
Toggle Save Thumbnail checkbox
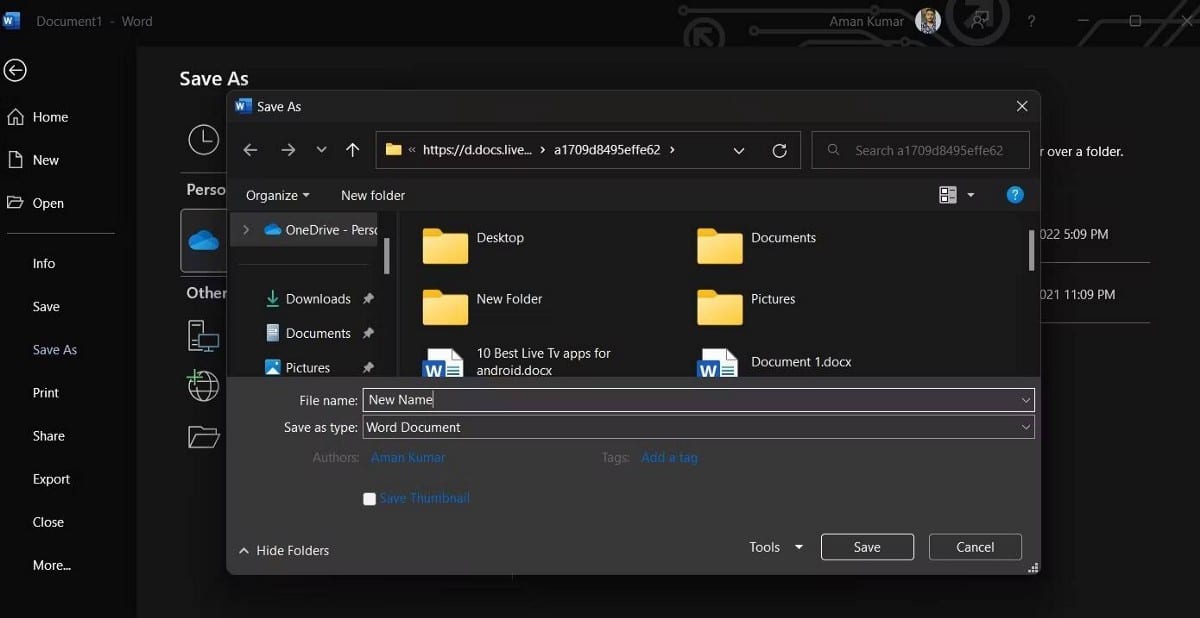pos(370,498)
